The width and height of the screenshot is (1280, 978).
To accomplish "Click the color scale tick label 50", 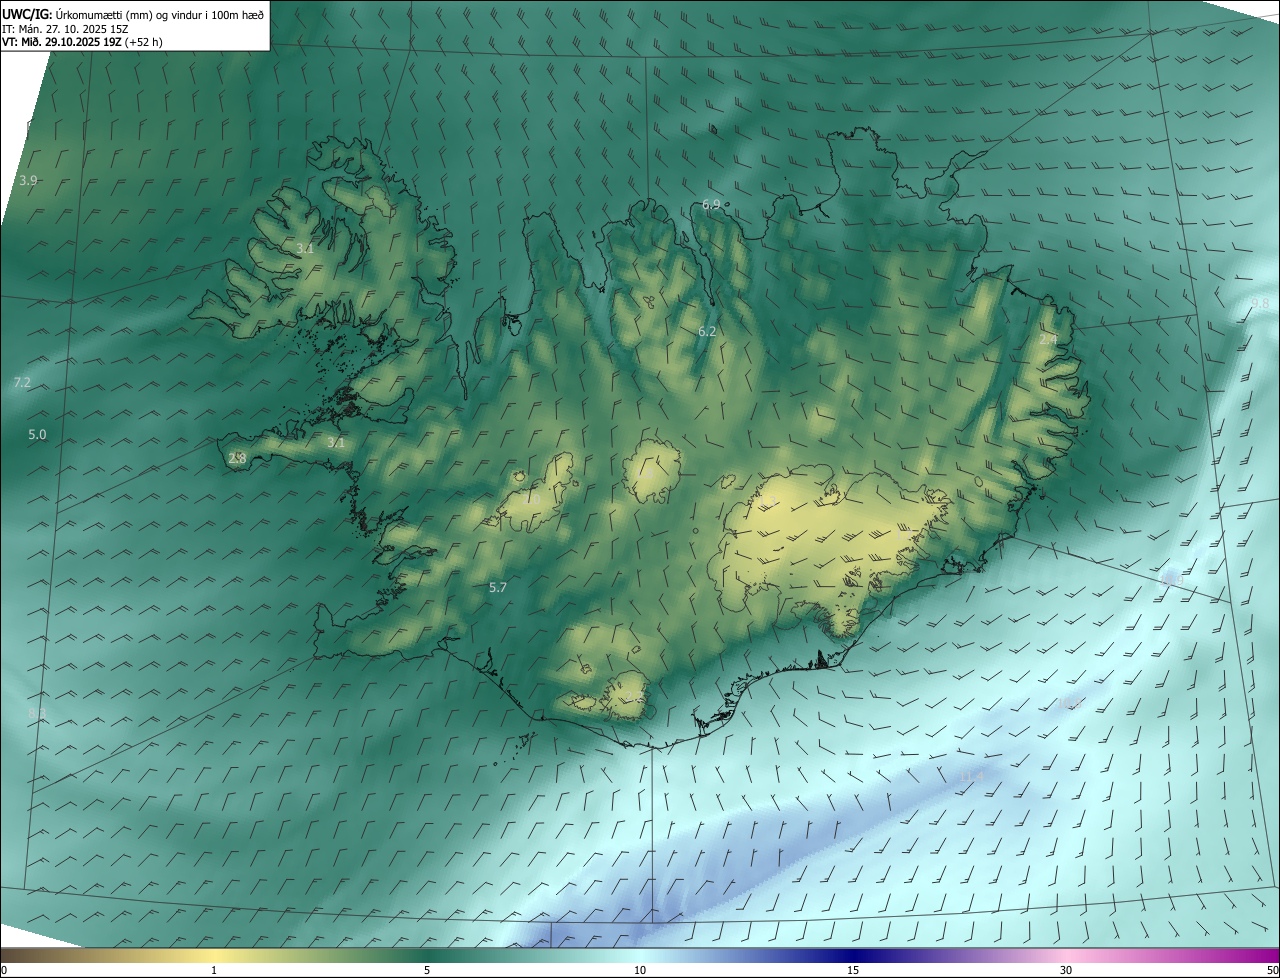I will pyautogui.click(x=1271, y=971).
